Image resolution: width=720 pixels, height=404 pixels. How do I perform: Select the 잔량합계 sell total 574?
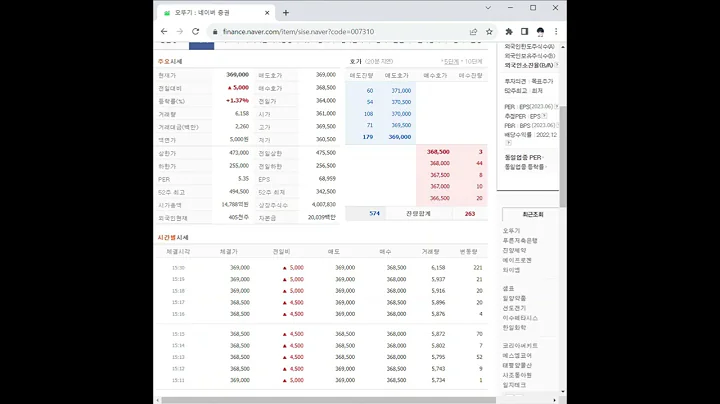pyautogui.click(x=374, y=213)
